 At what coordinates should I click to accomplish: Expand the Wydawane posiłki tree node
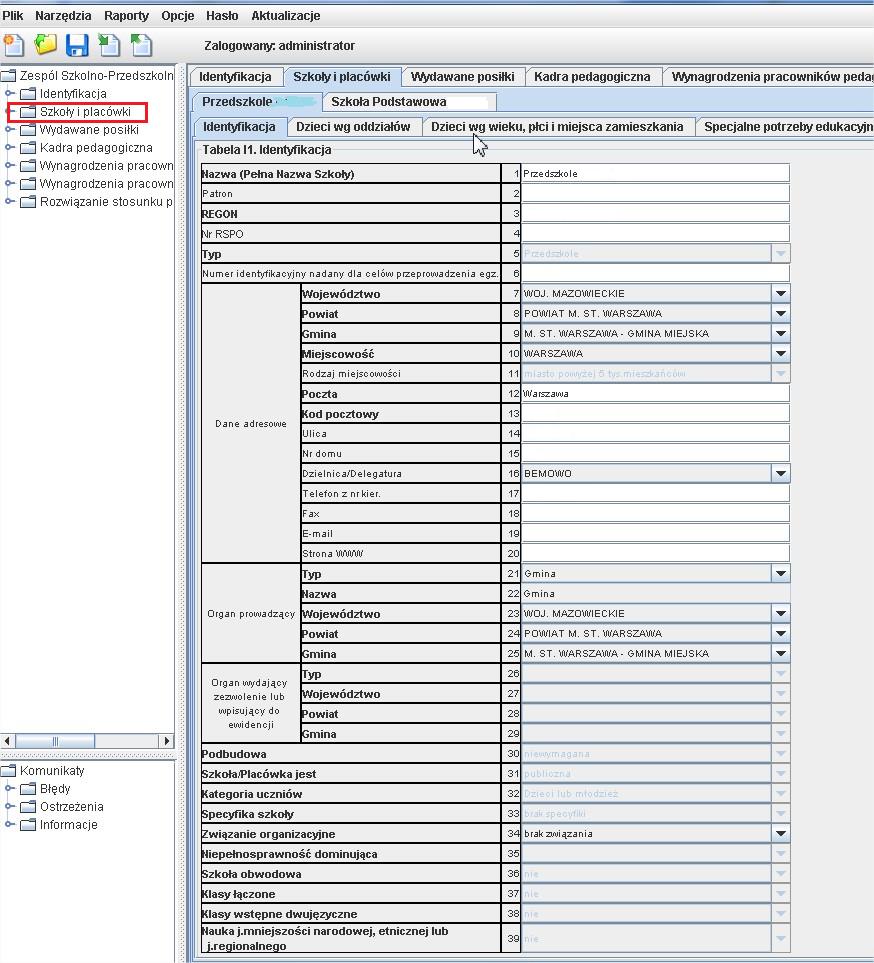(x=9, y=130)
